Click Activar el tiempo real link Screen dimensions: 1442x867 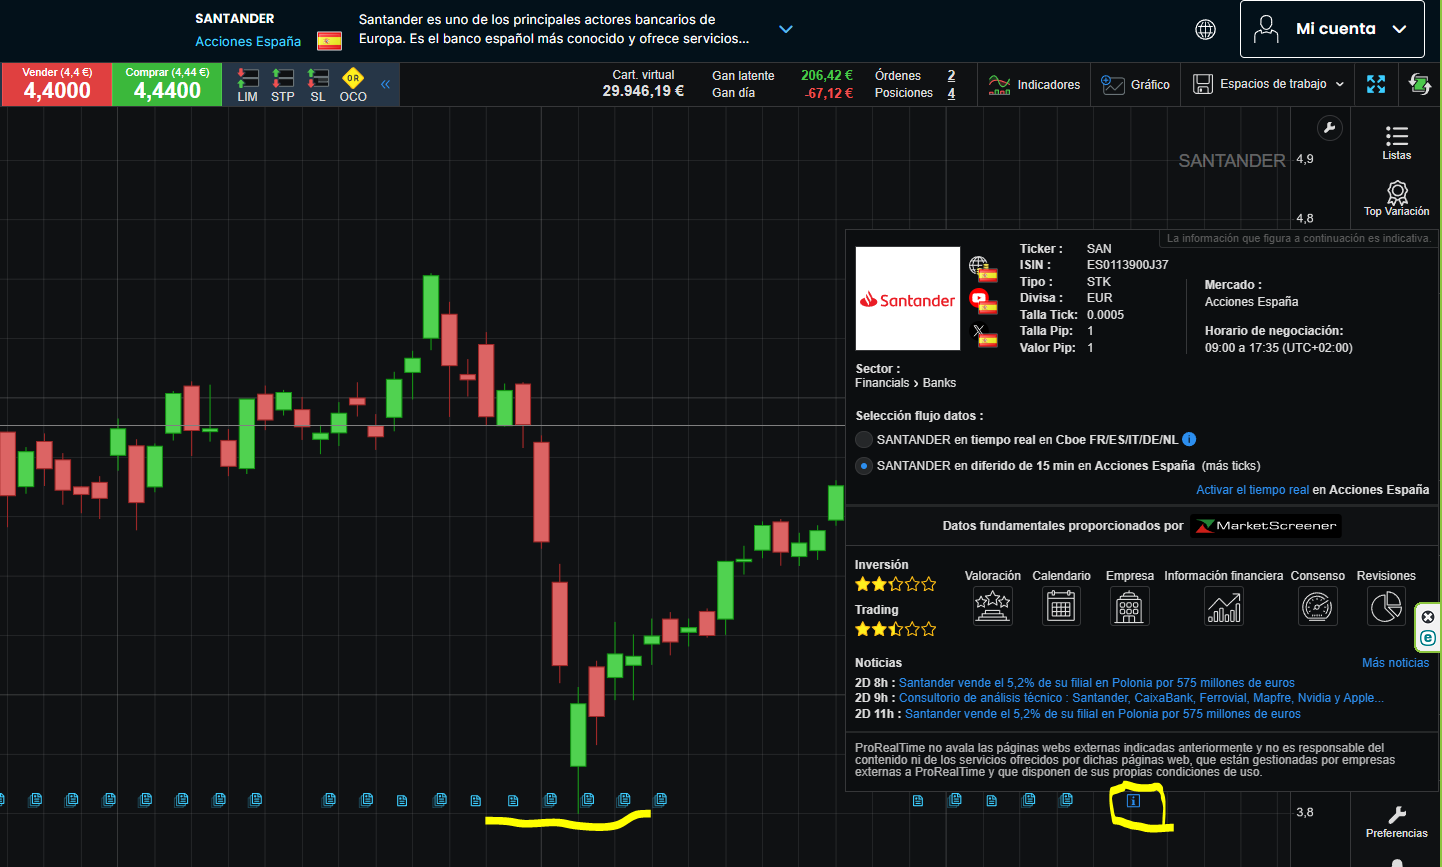click(x=1252, y=490)
